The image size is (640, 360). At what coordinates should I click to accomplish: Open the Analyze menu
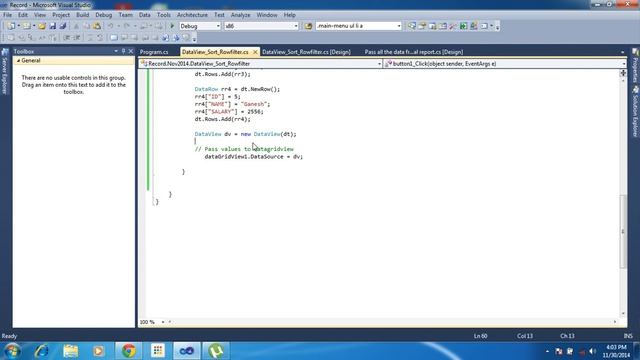tap(240, 15)
